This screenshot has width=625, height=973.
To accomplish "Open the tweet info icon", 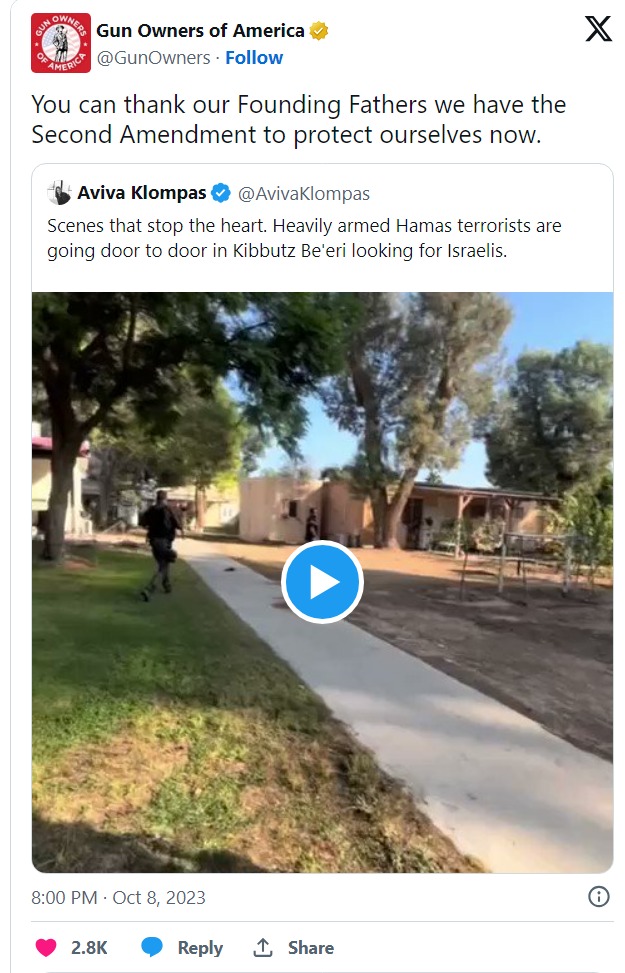I will point(598,897).
